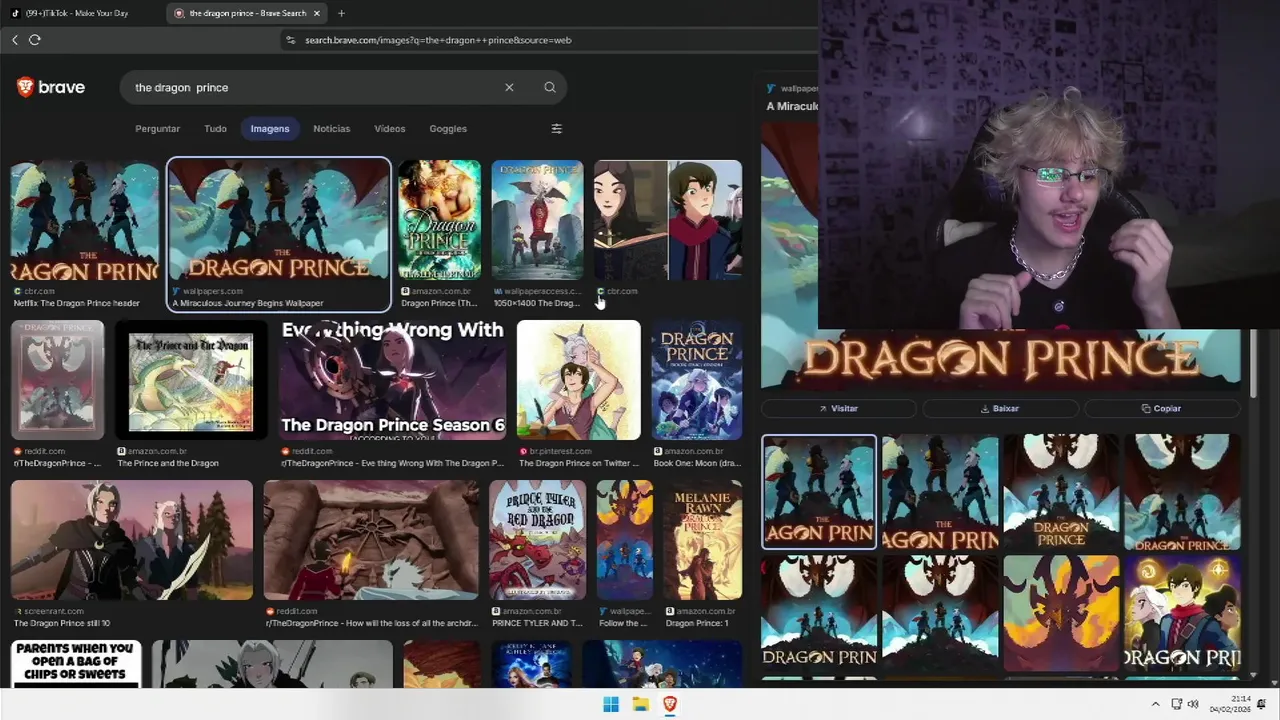The height and width of the screenshot is (720, 1280).
Task: Open The Dragon Prince still 10 image
Action: [x=132, y=540]
